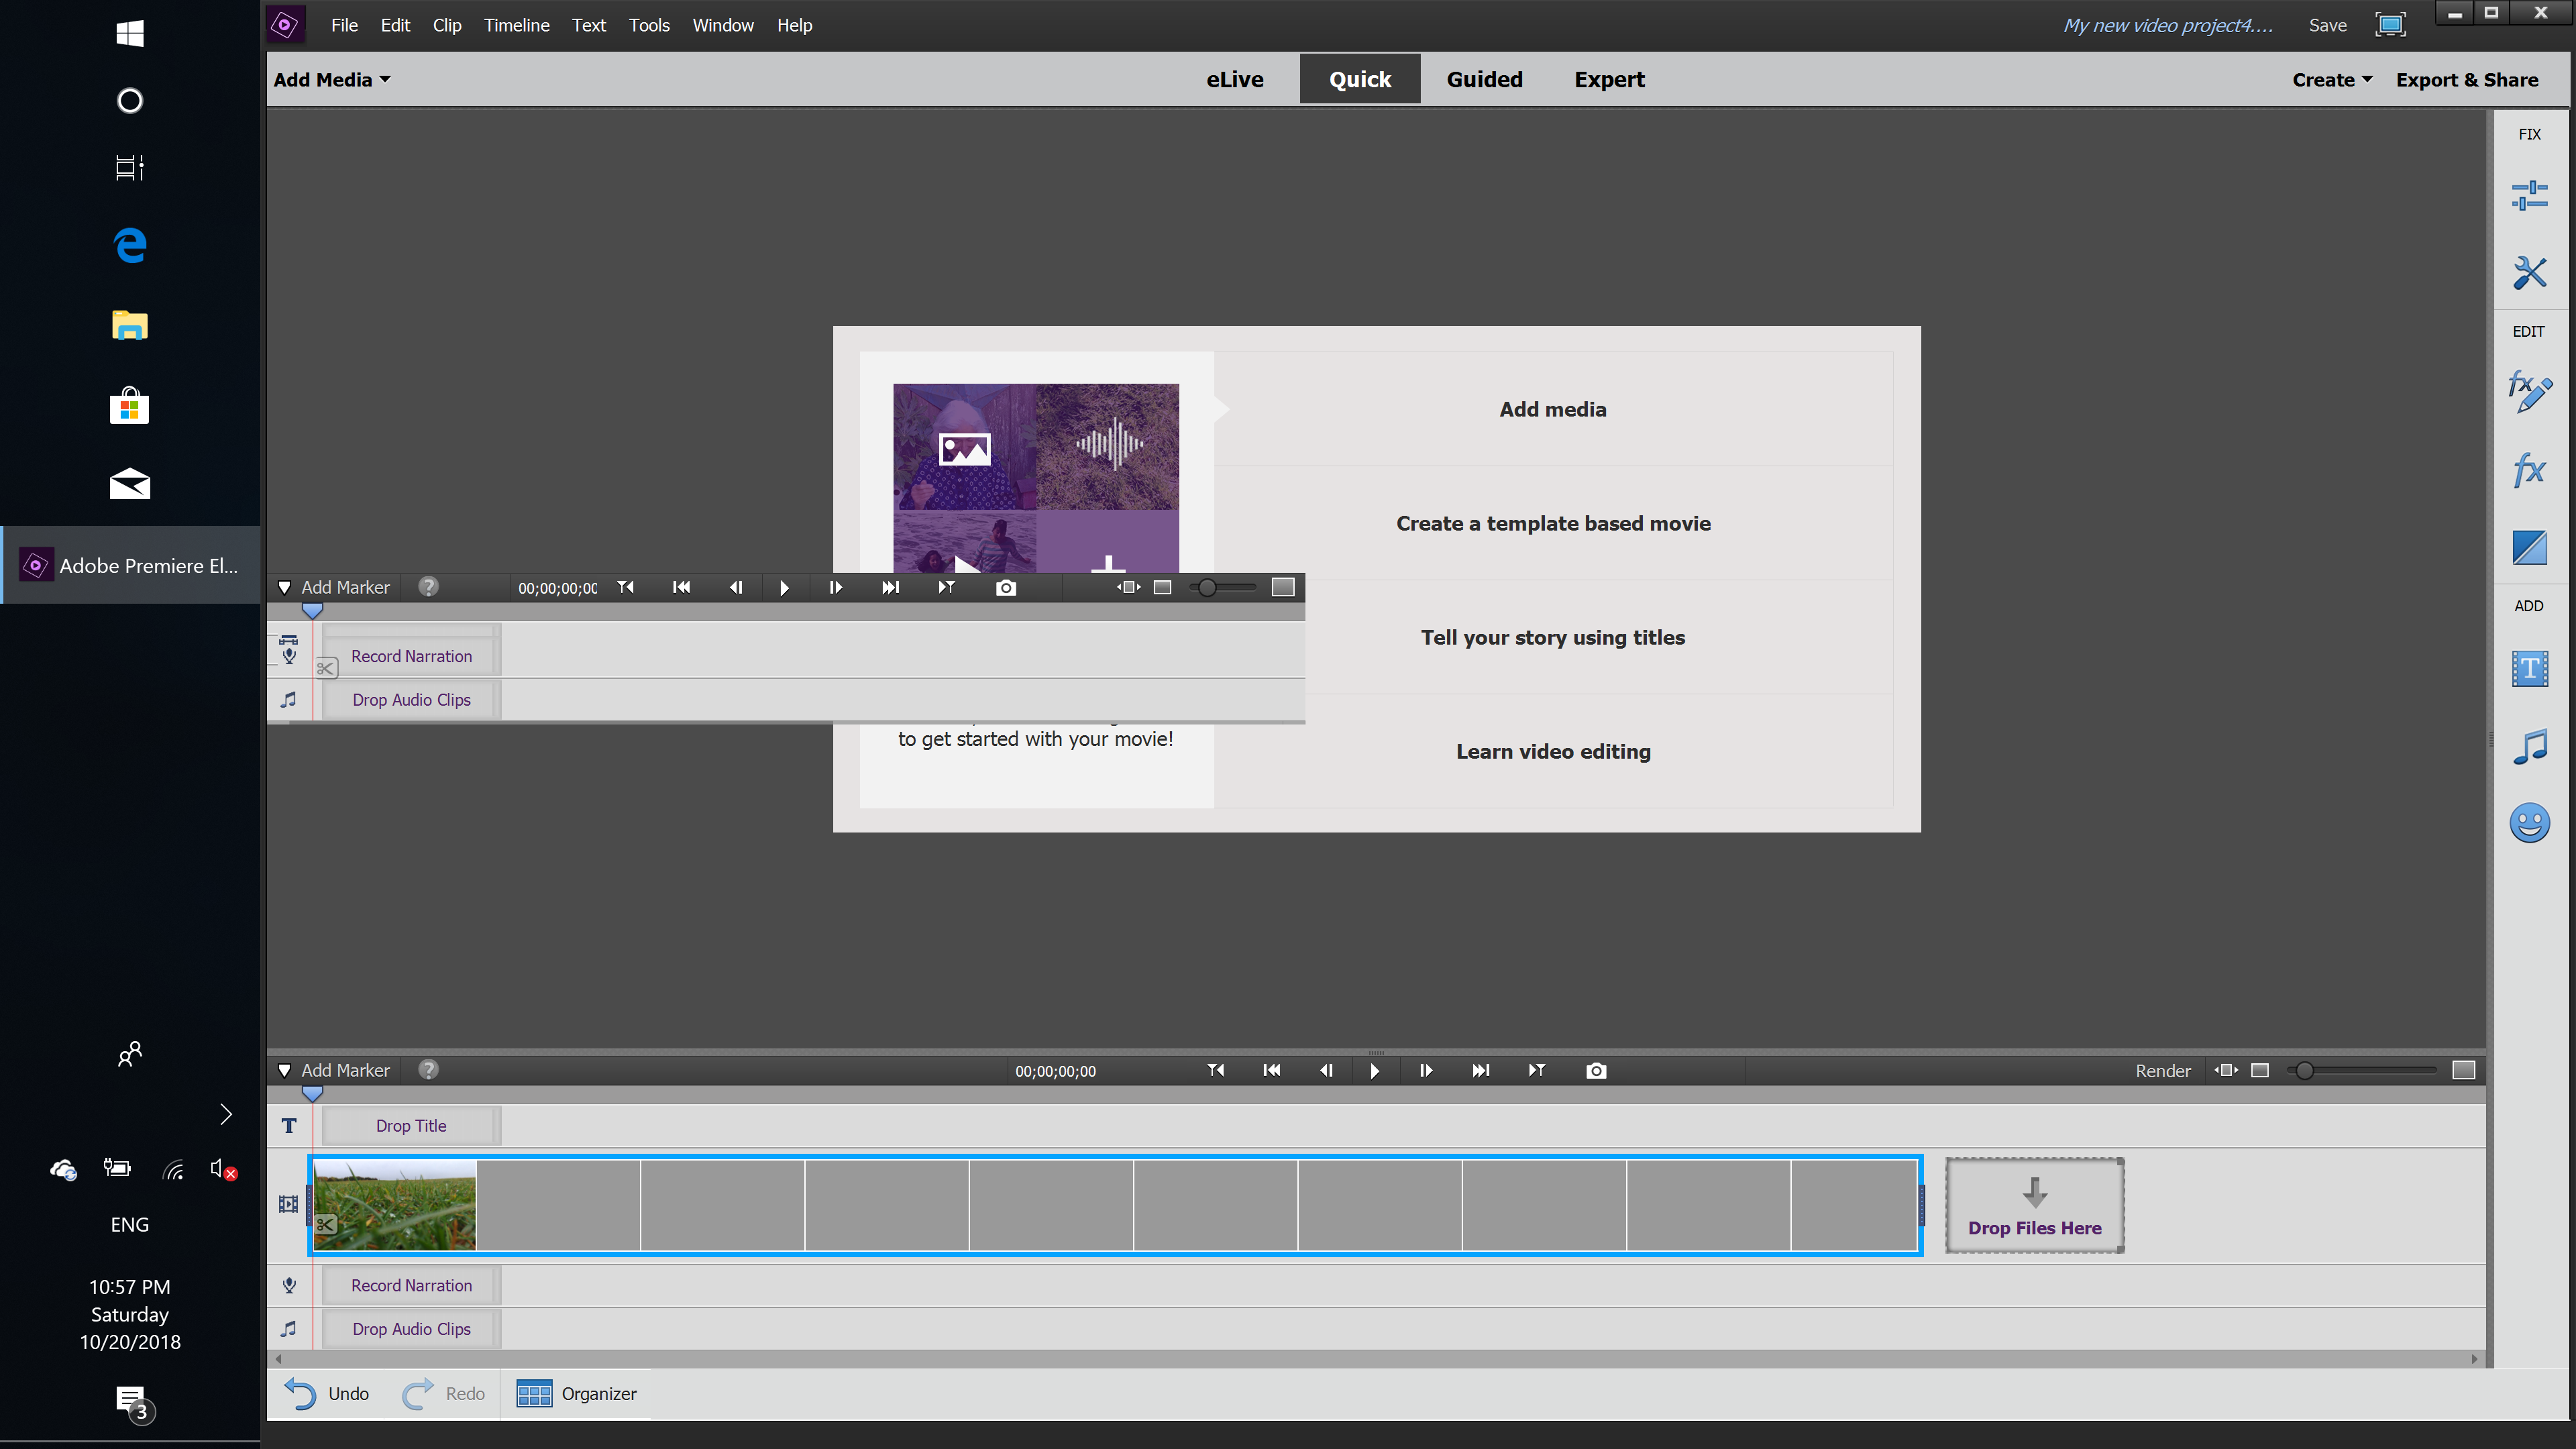Open the Titles T icon under ADD

click(x=2529, y=668)
